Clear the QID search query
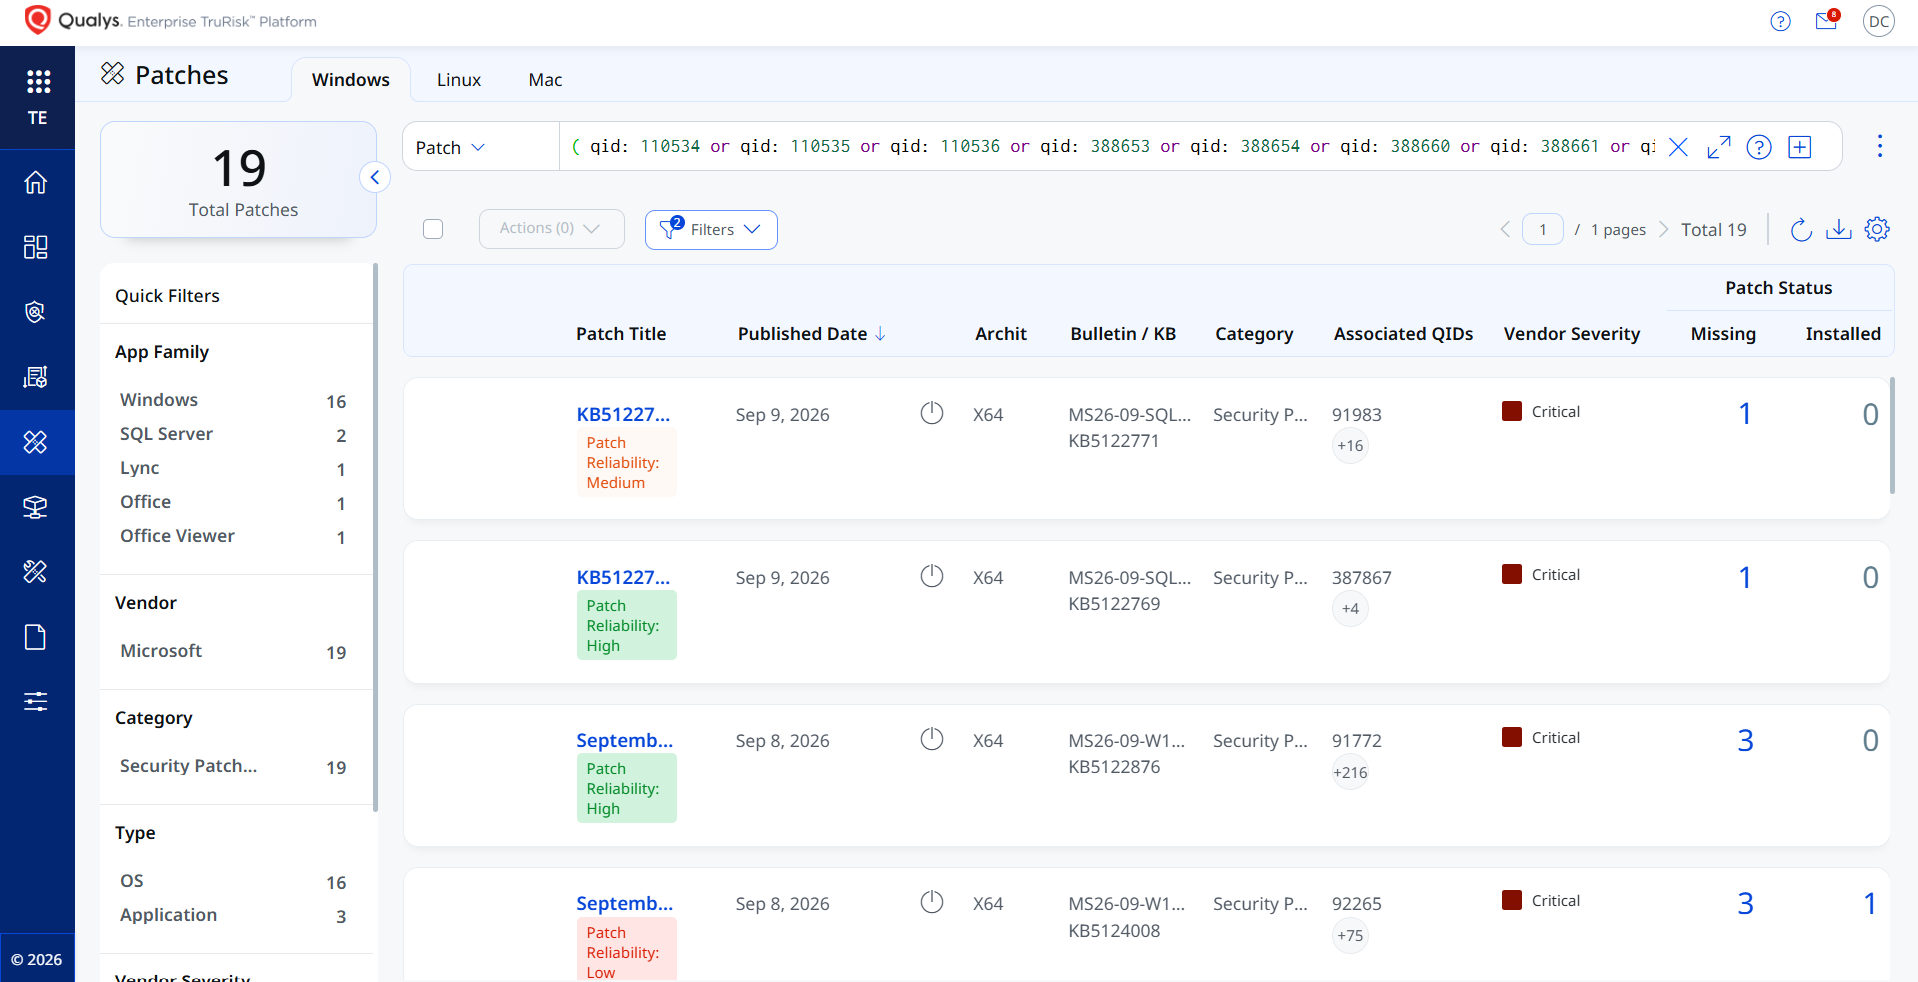 pos(1679,147)
